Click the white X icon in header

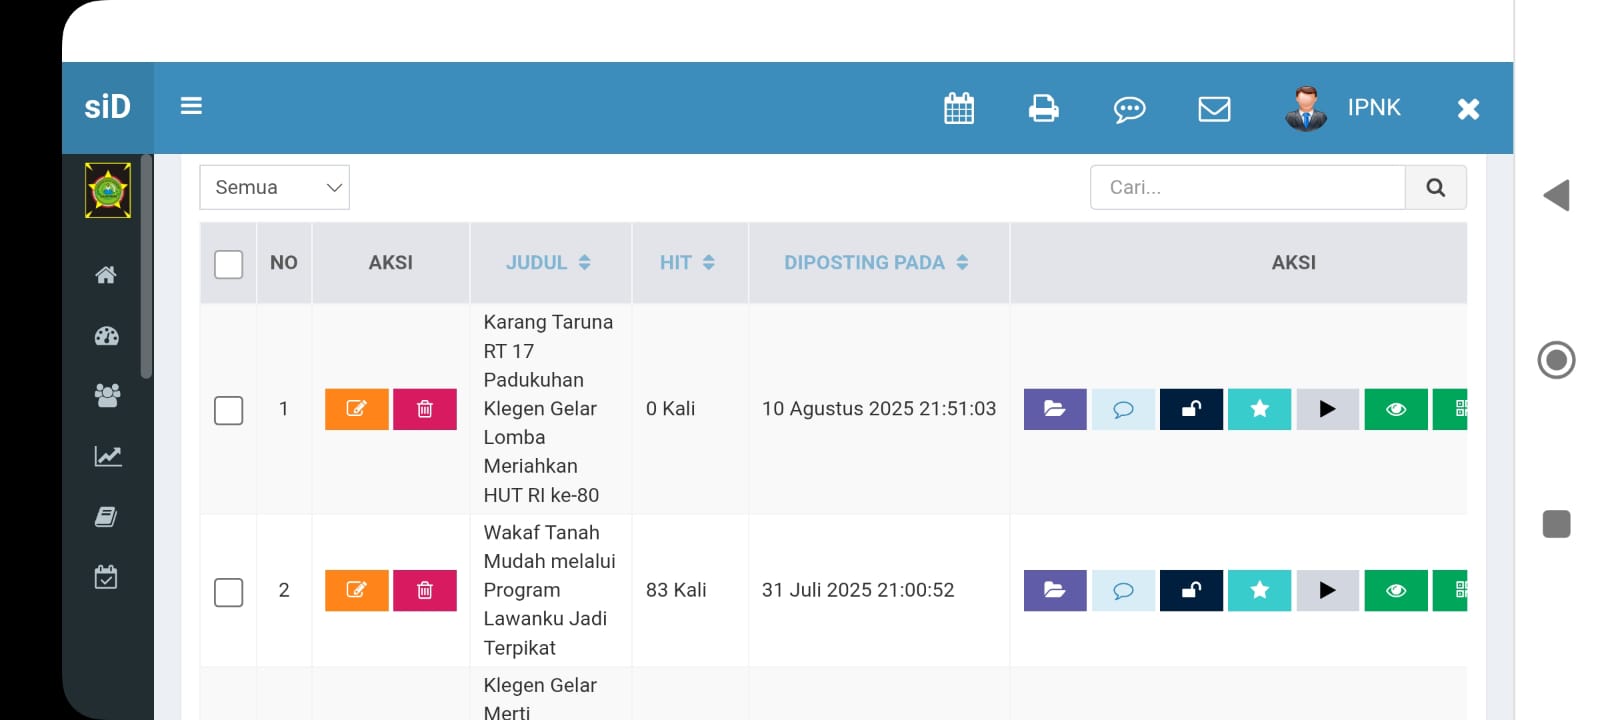[x=1468, y=108]
